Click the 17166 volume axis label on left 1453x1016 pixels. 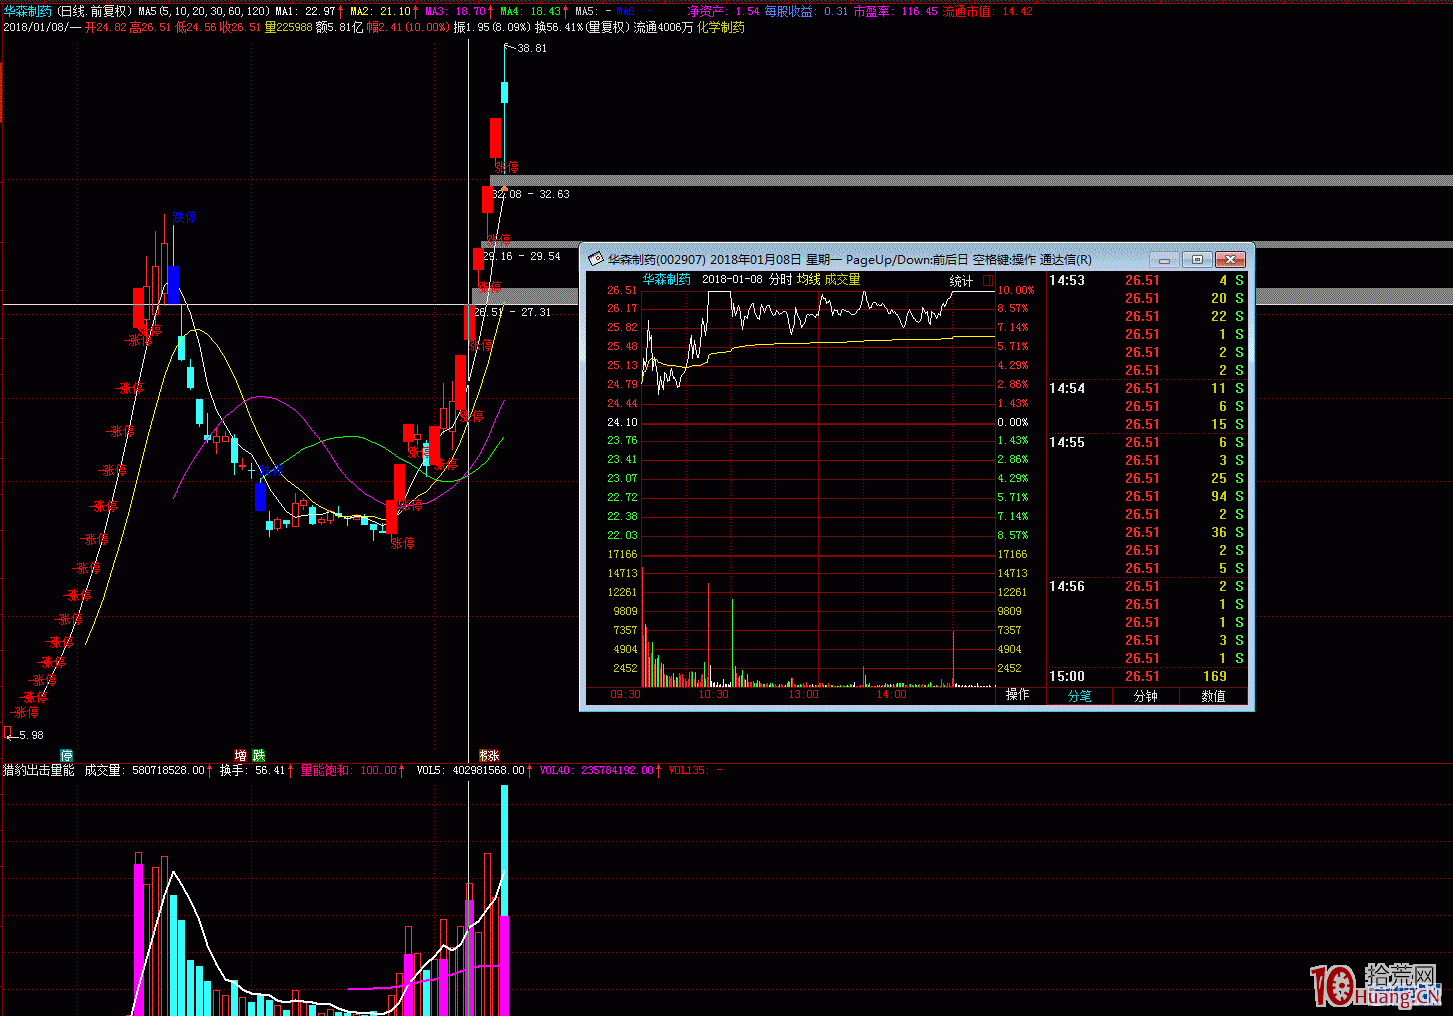(x=622, y=554)
